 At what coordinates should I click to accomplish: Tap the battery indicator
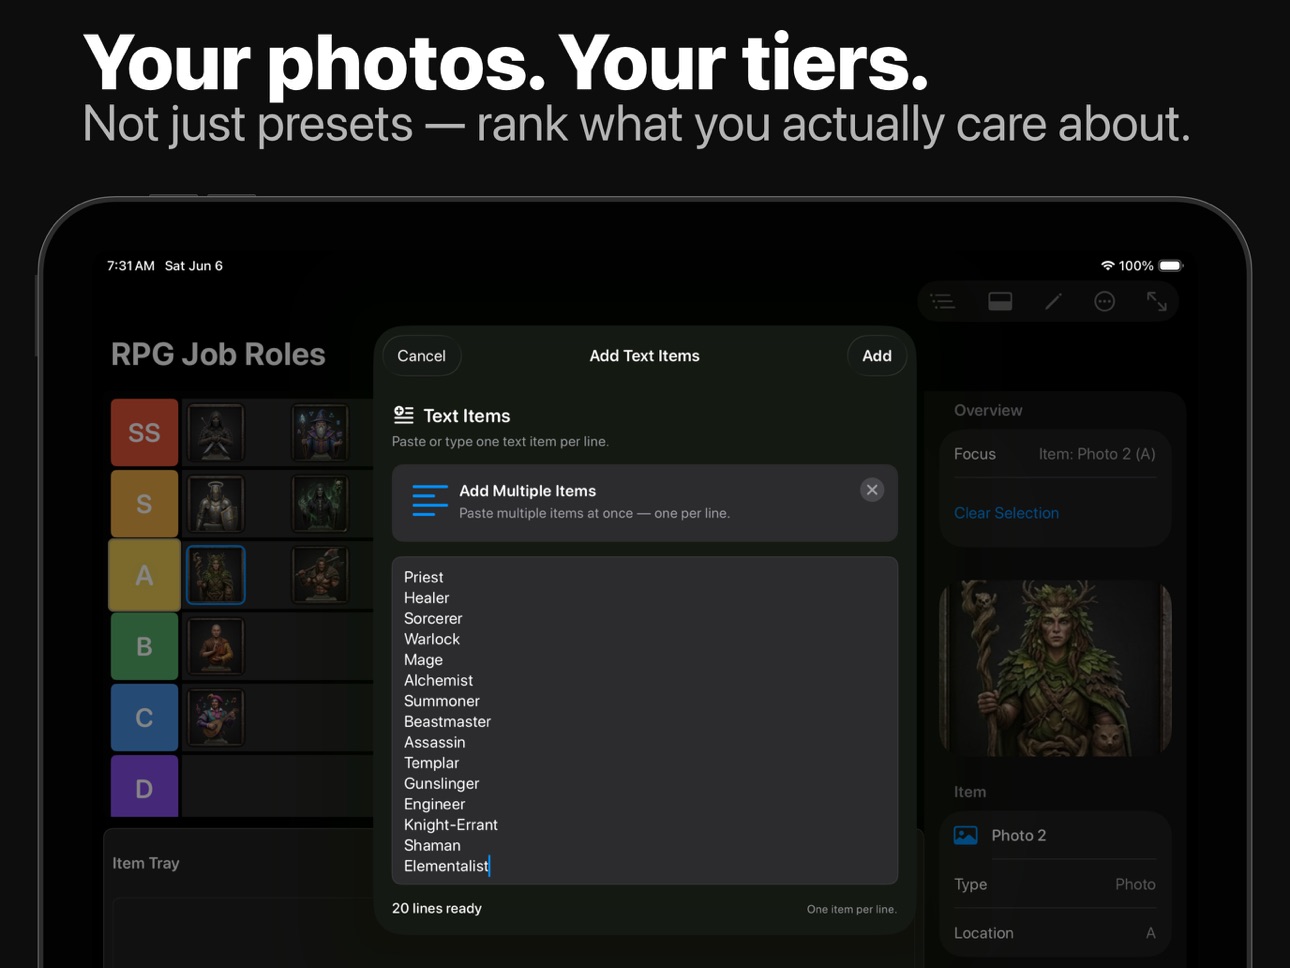coord(1171,266)
